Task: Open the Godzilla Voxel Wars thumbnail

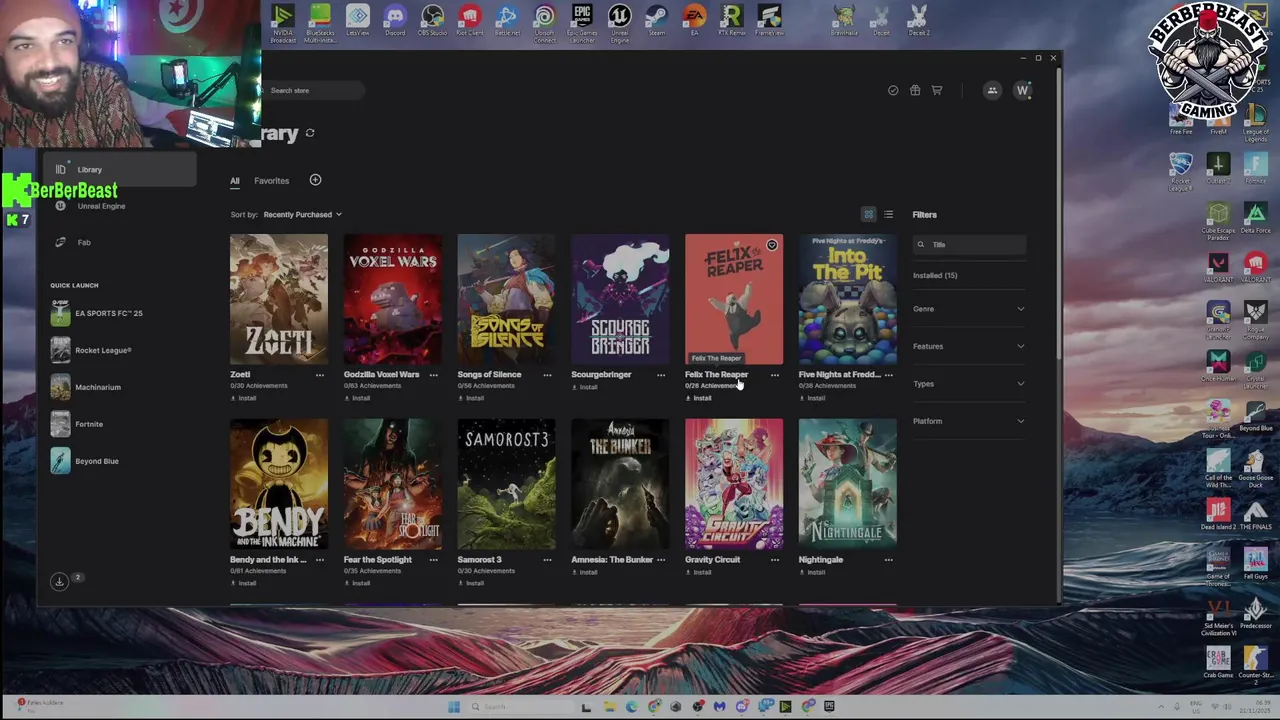Action: [393, 299]
